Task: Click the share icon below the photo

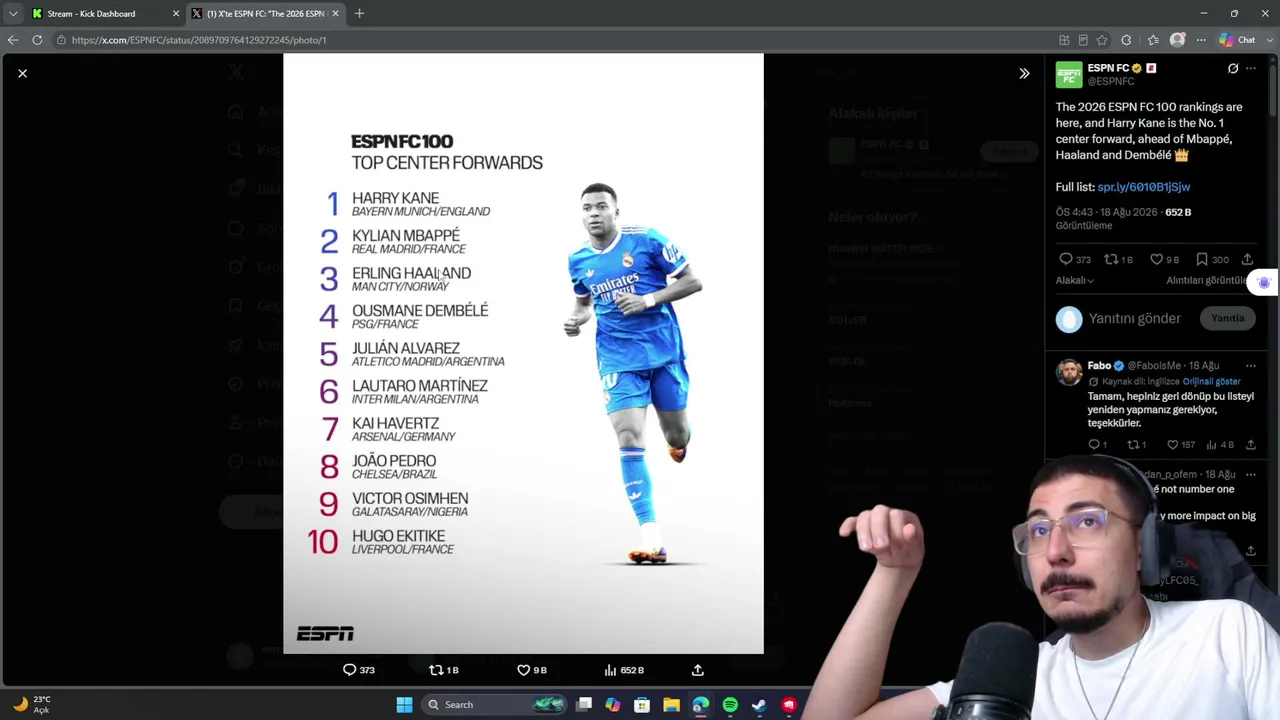Action: click(x=698, y=670)
